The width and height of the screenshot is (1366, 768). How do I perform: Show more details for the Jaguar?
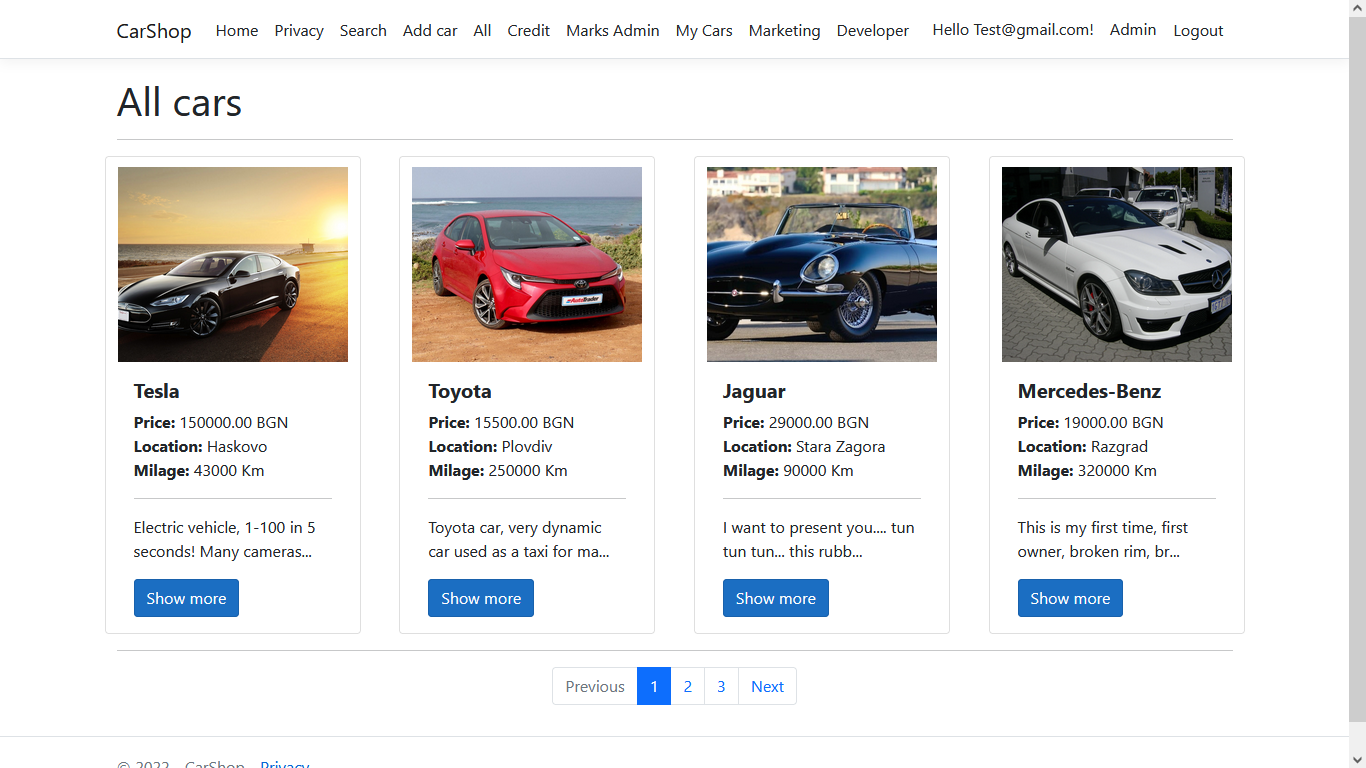click(776, 598)
